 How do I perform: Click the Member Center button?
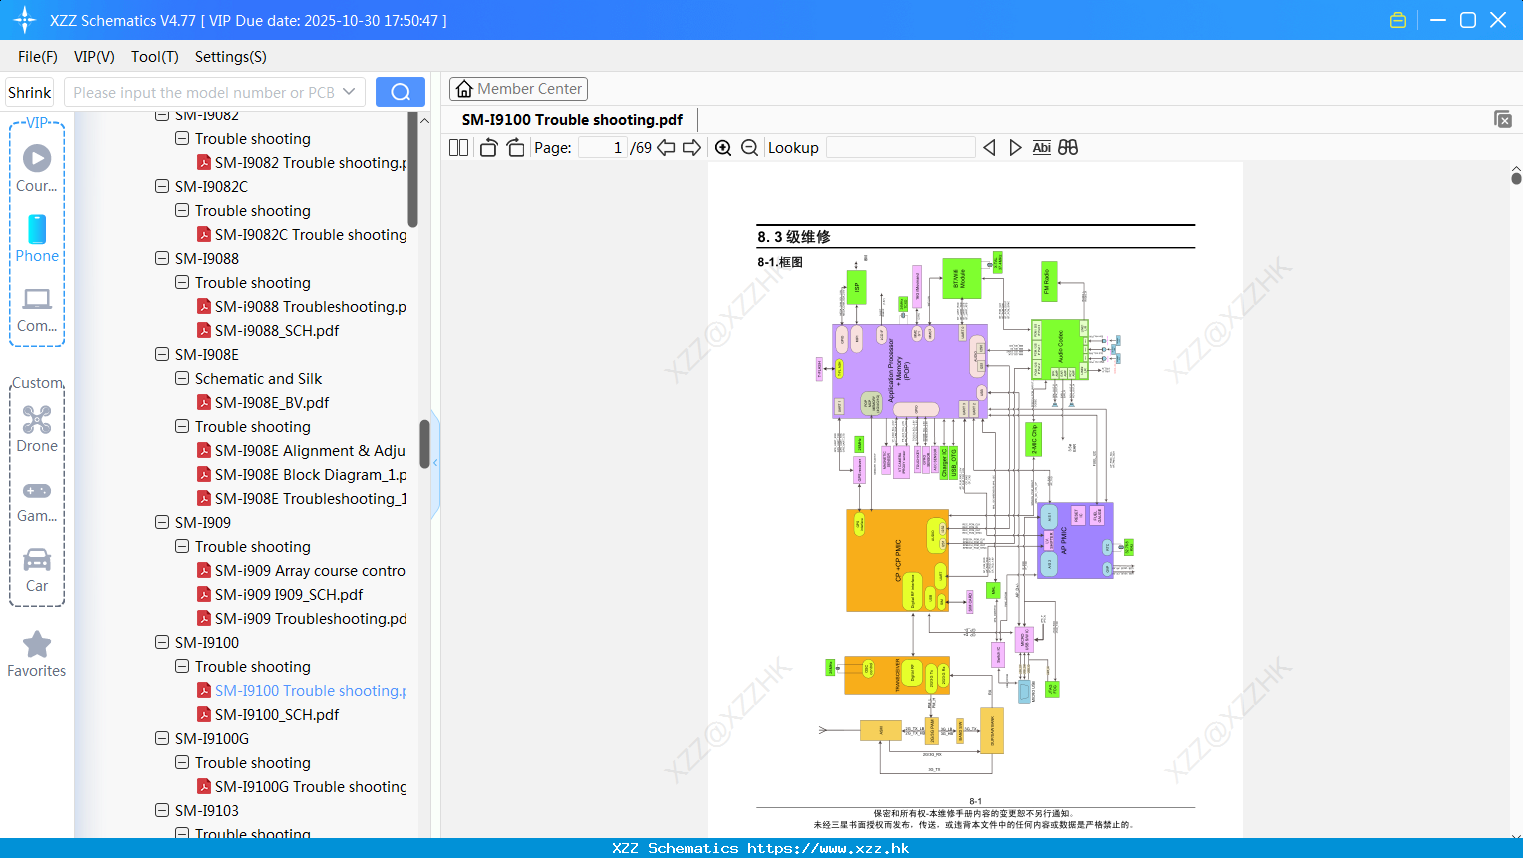click(518, 89)
